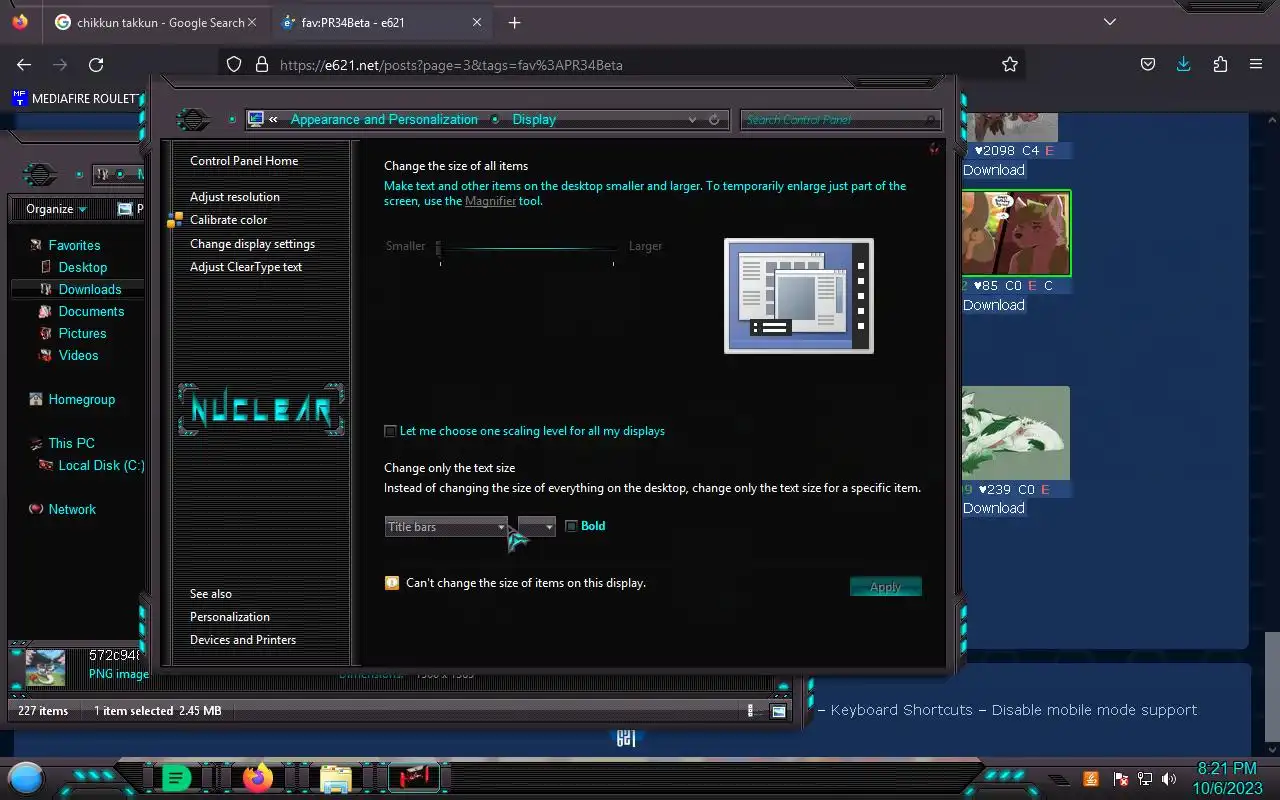Open the Firefox extensions puzzle icon
This screenshot has width=1280, height=800.
pos(1220,64)
